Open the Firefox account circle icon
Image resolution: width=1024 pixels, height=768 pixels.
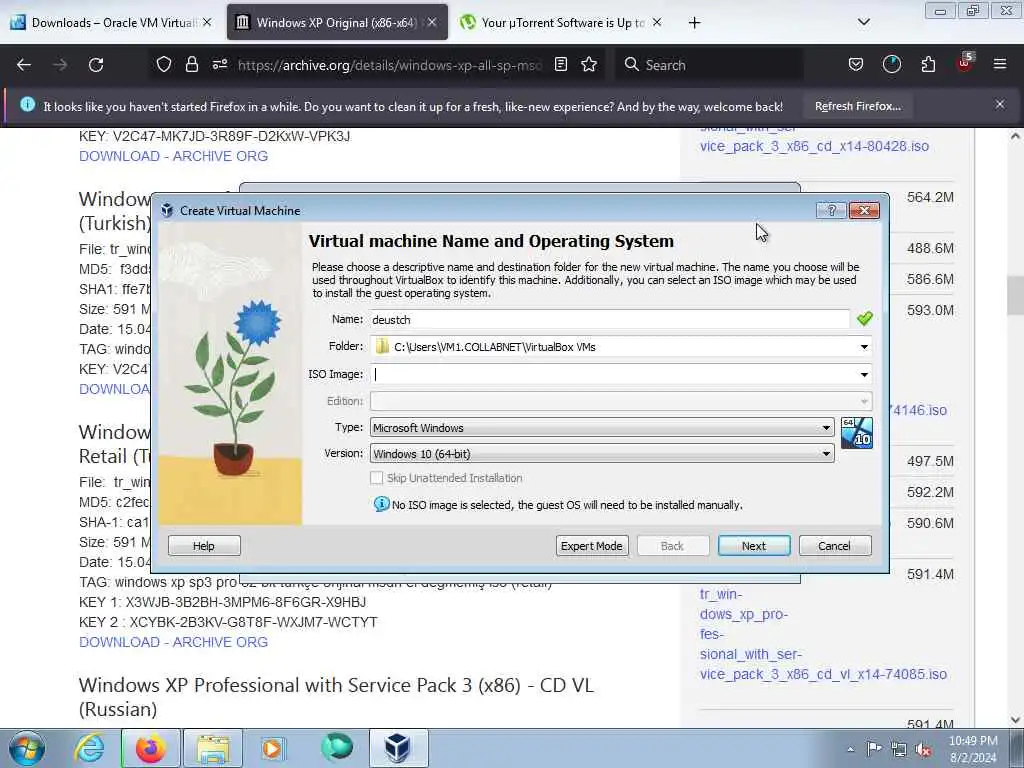click(891, 65)
